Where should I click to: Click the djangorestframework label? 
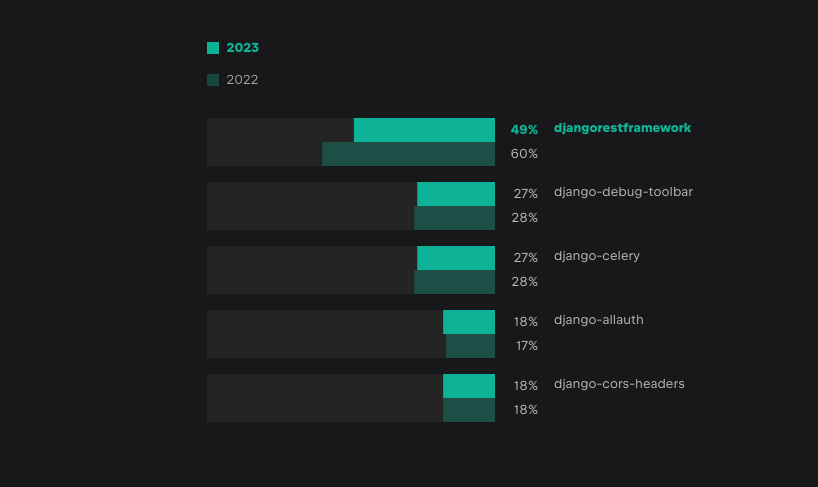pyautogui.click(x=622, y=128)
